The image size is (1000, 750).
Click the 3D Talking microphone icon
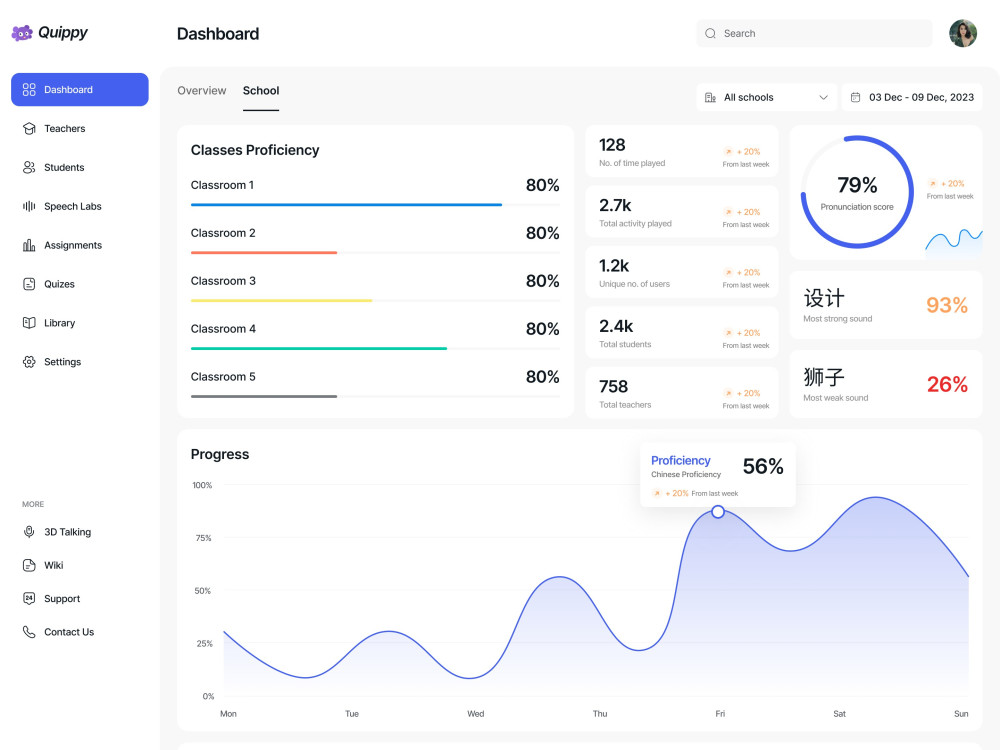pyautogui.click(x=29, y=532)
